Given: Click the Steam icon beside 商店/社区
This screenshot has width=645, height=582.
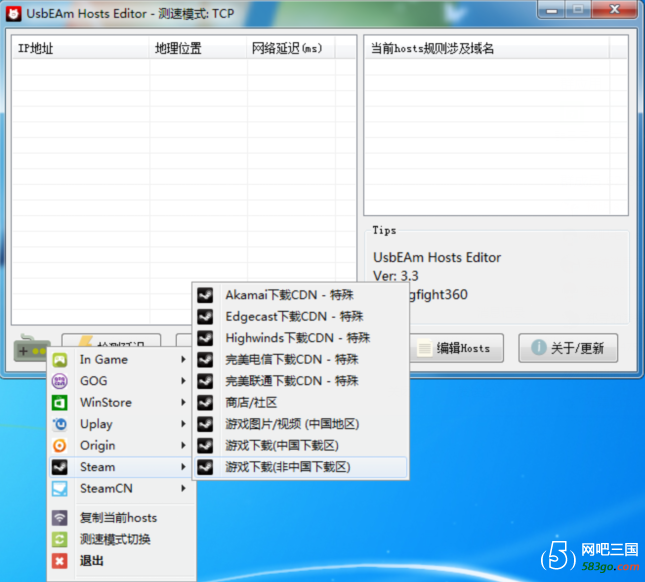Looking at the screenshot, I should point(205,402).
